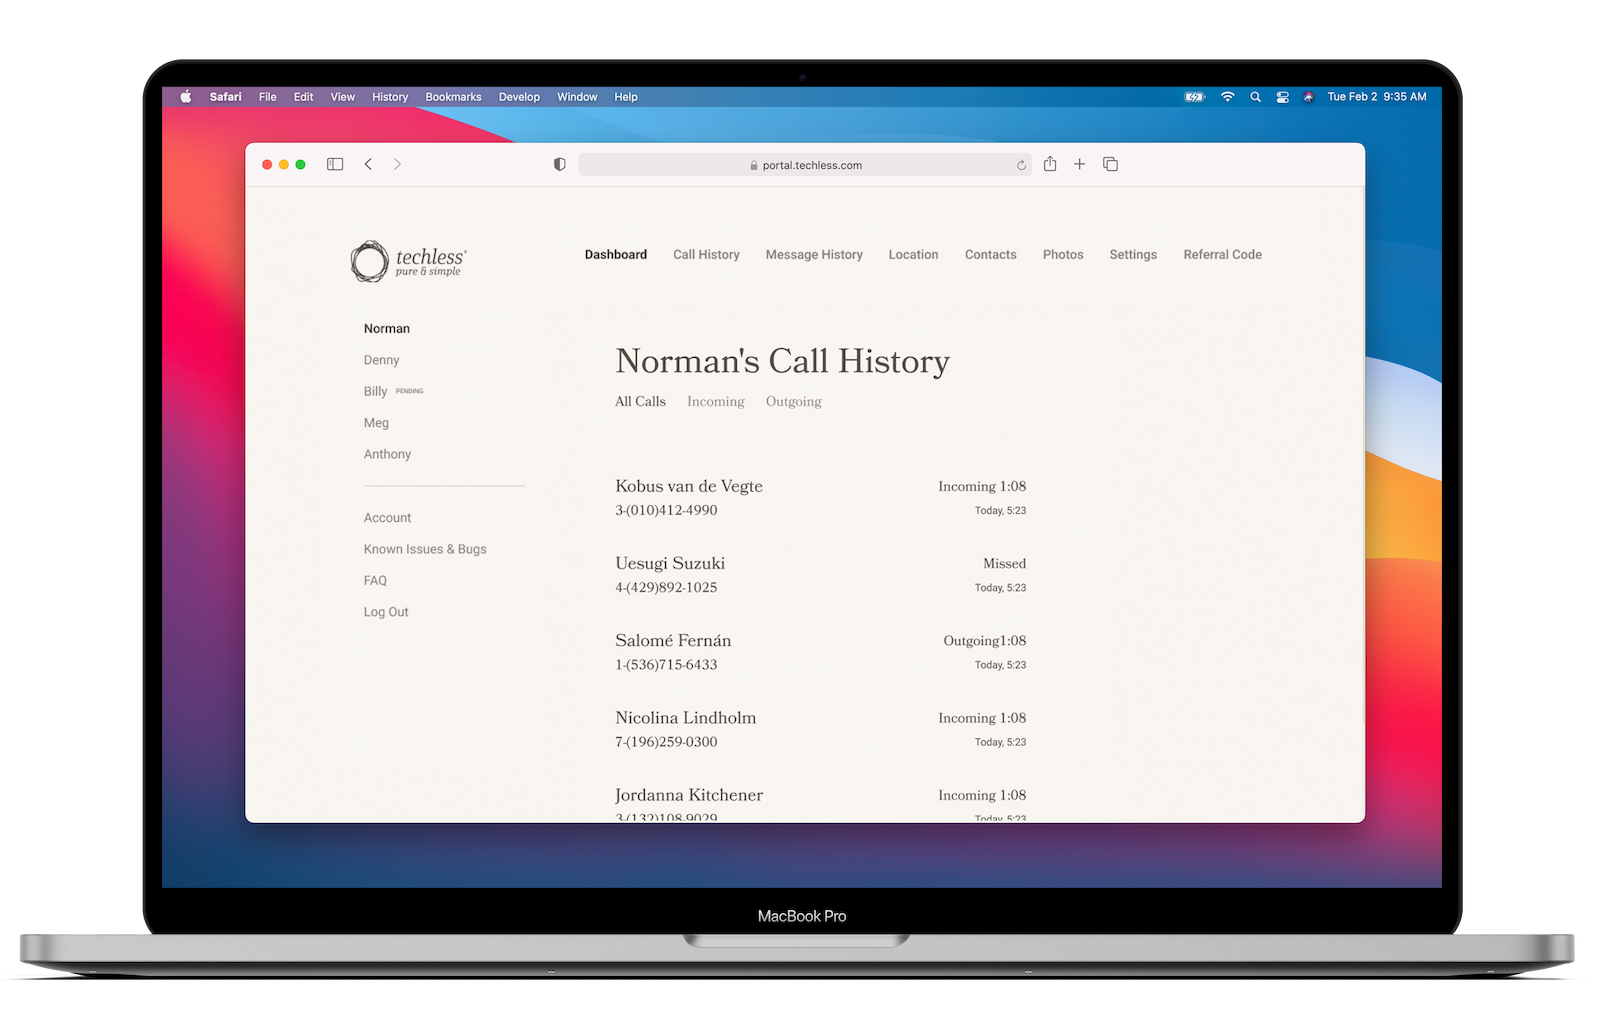Open a new tab with plus icon
Viewport: 1600px width, 1010px height.
point(1080,164)
